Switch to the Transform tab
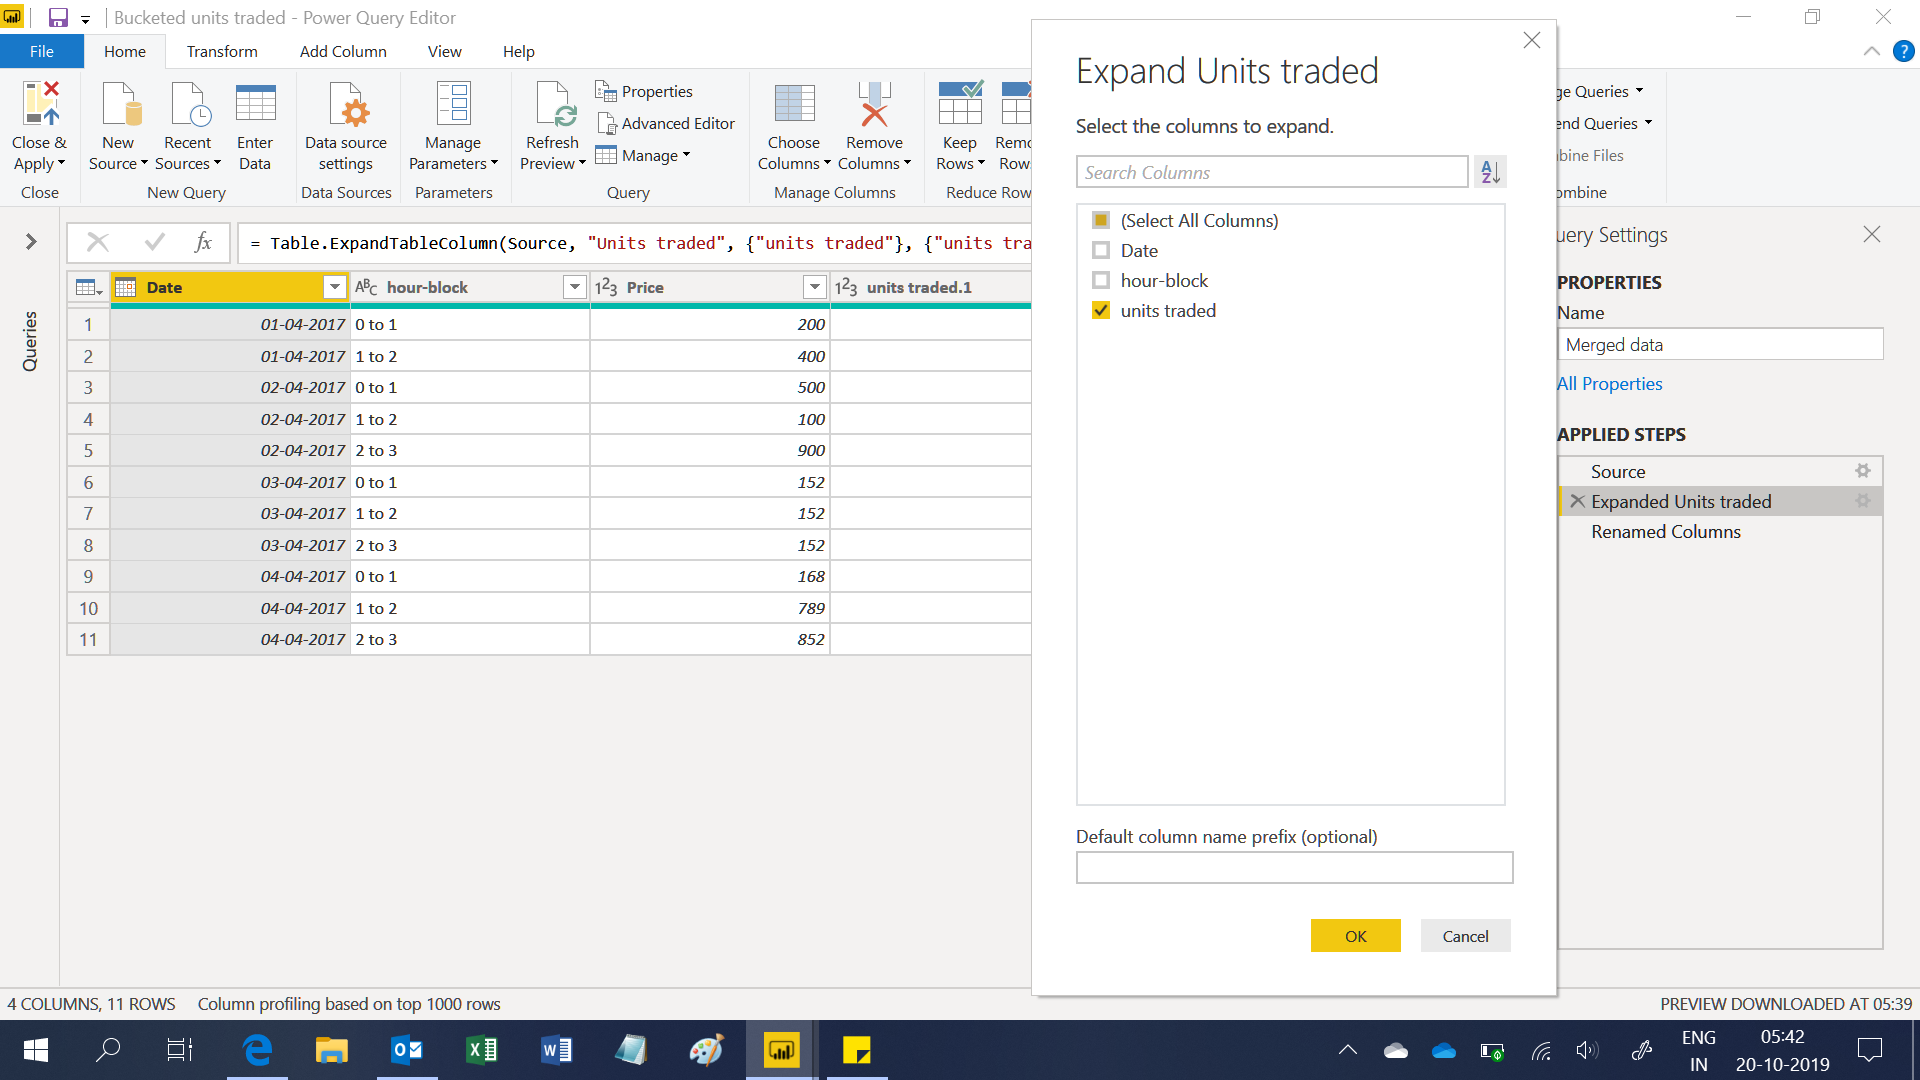 (x=222, y=51)
